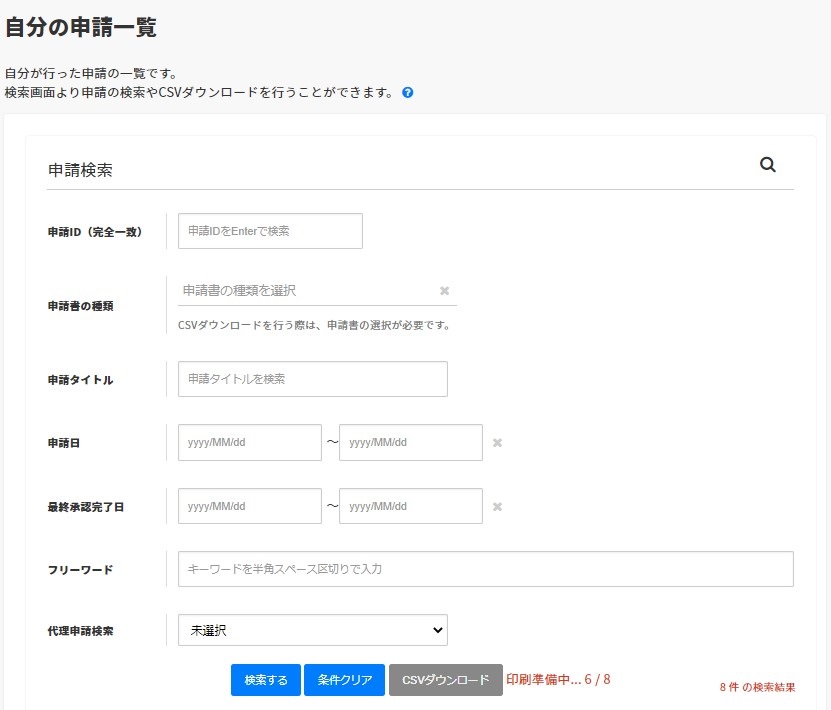
Task: Select the 申請日 end date field
Action: coord(410,443)
